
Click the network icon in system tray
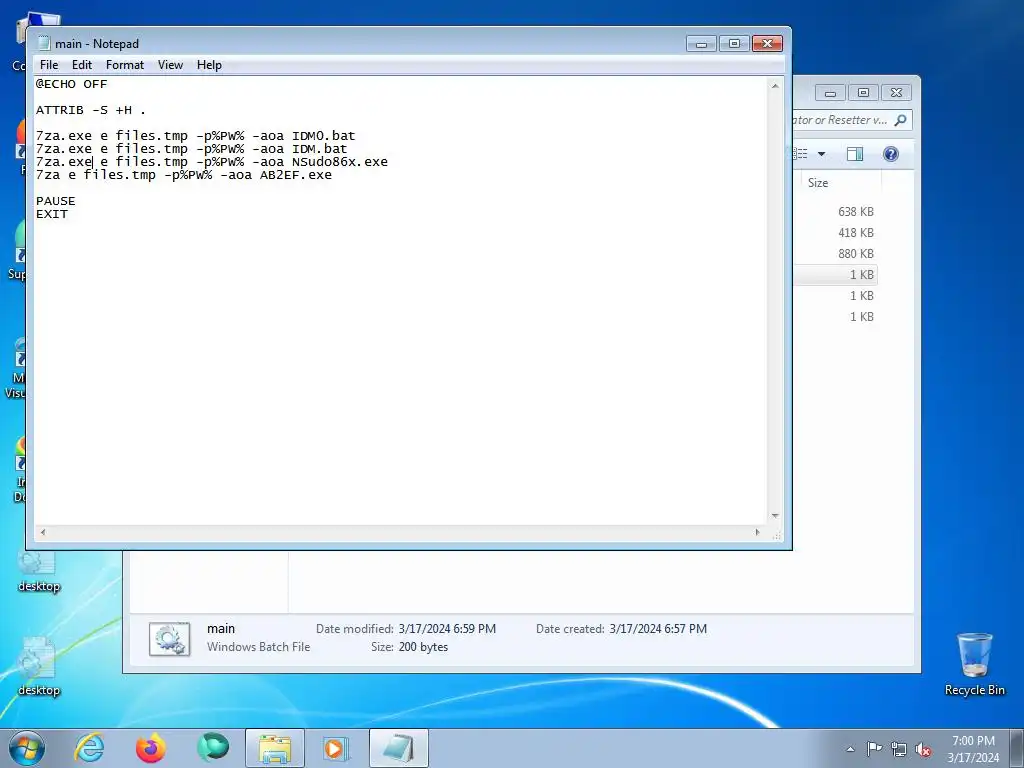click(x=899, y=749)
